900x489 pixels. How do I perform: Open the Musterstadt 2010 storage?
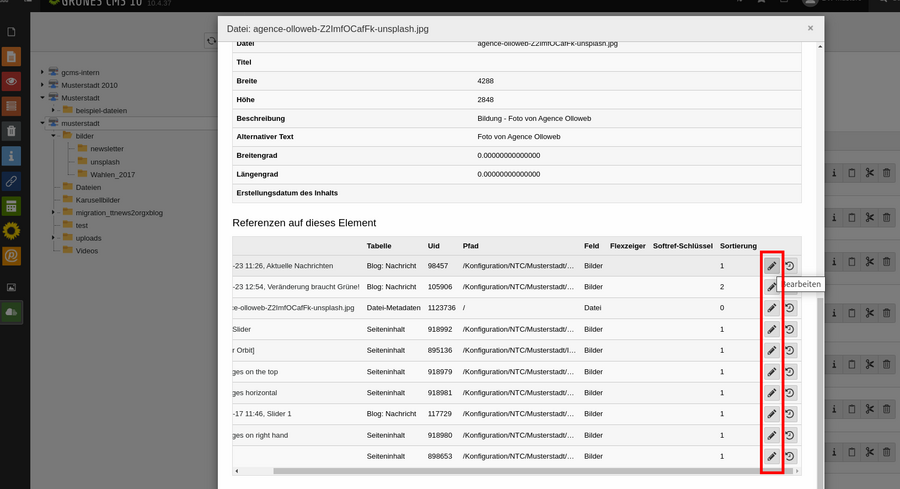[x=89, y=85]
